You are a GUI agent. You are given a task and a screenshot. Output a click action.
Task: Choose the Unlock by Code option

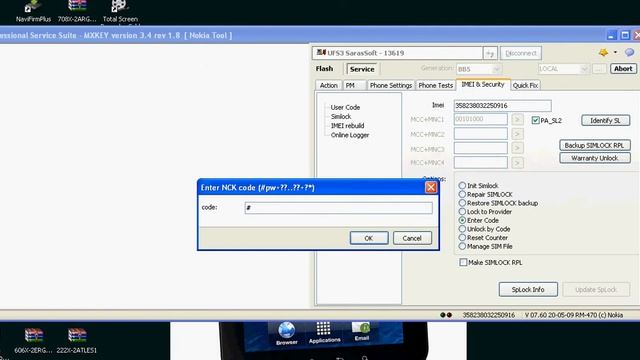462,229
